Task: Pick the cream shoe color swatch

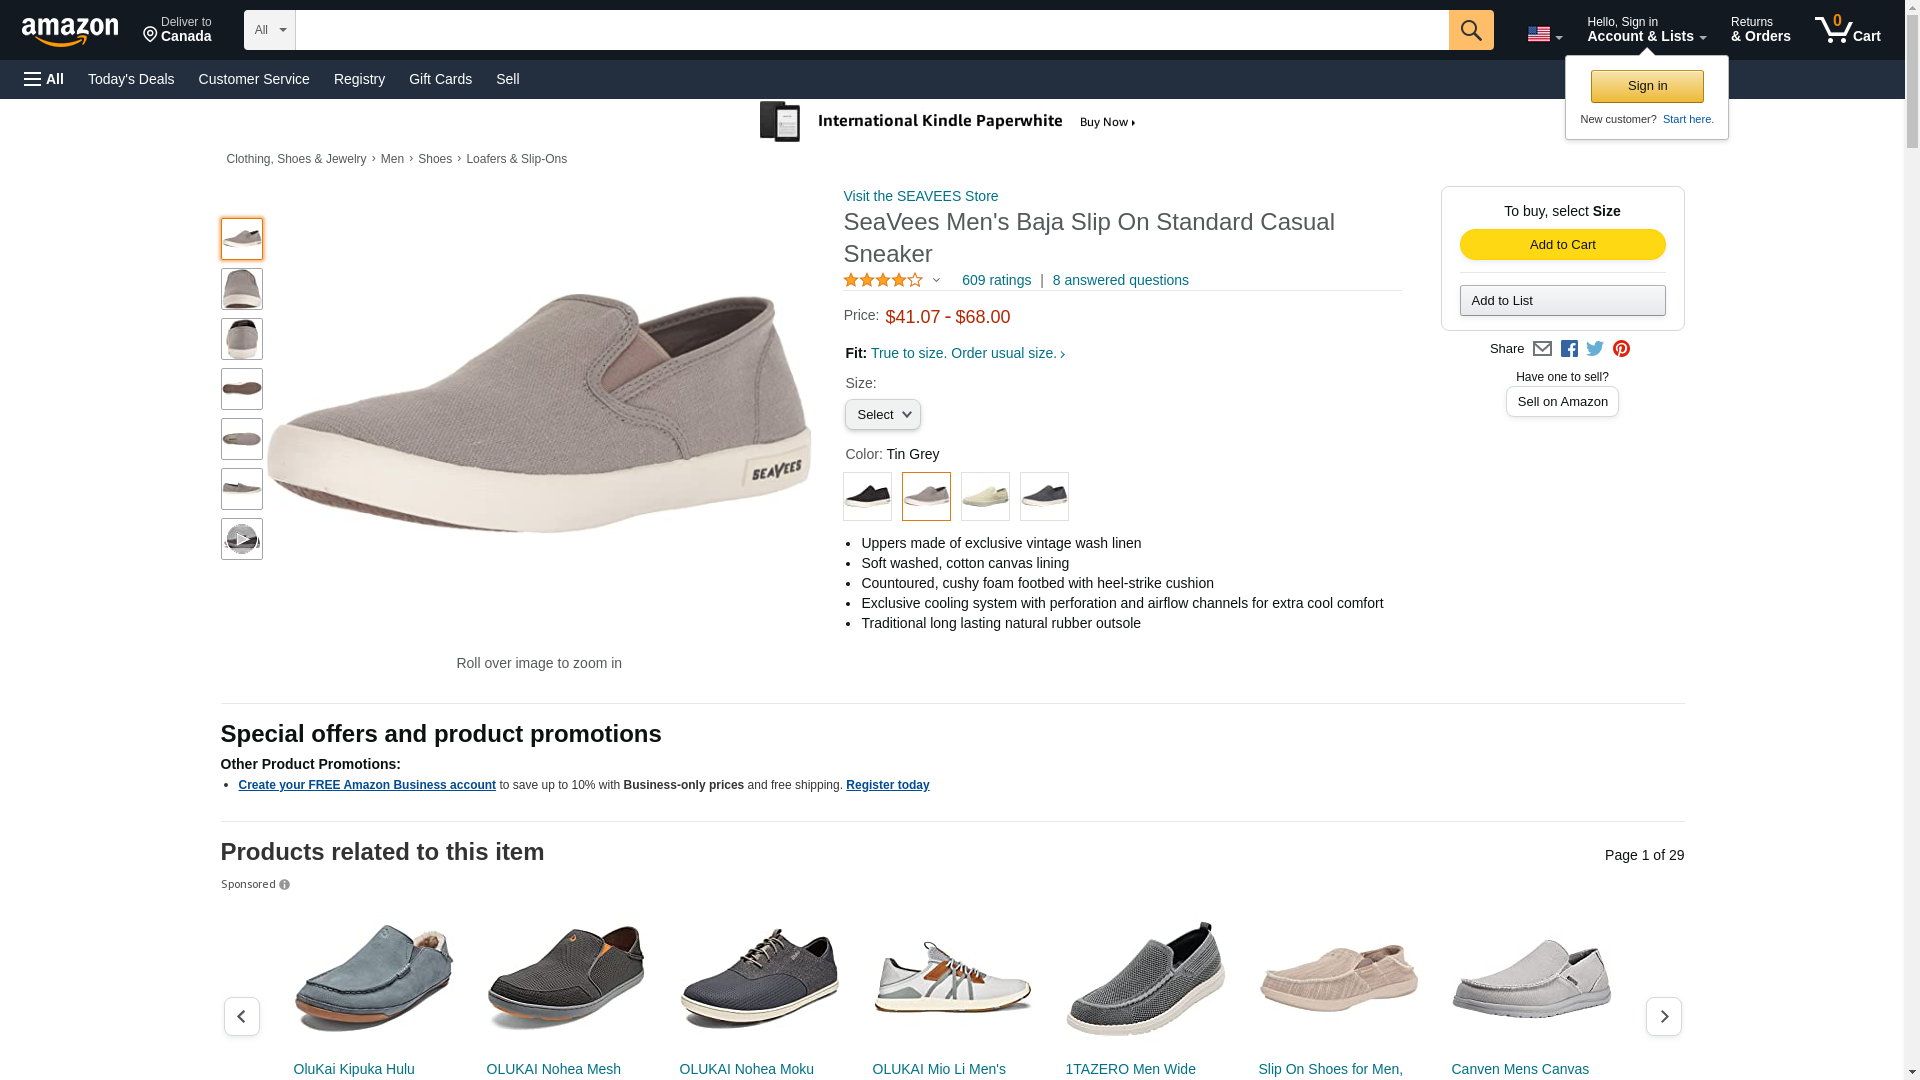Action: pos(985,496)
